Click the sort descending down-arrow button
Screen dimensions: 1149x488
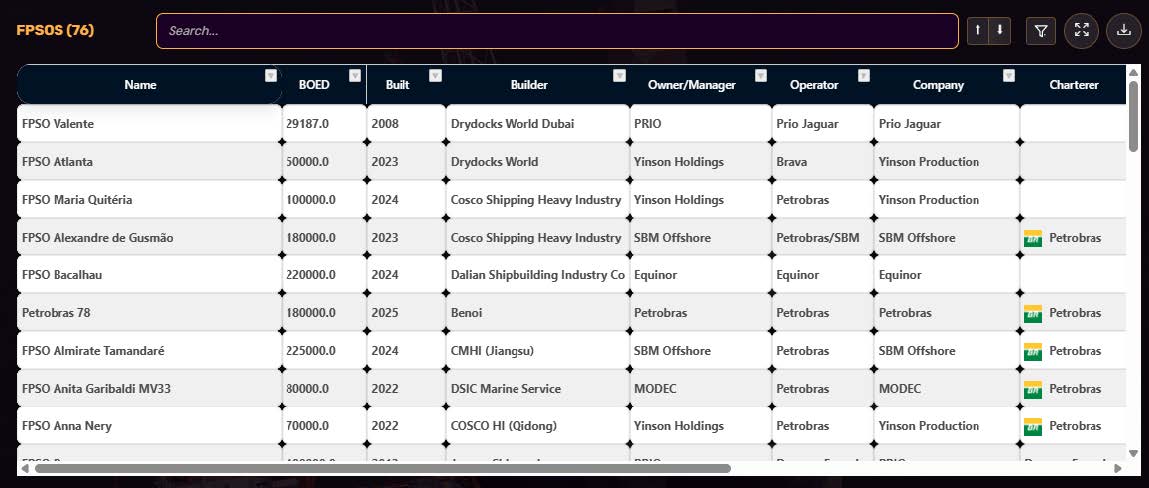(1000, 31)
